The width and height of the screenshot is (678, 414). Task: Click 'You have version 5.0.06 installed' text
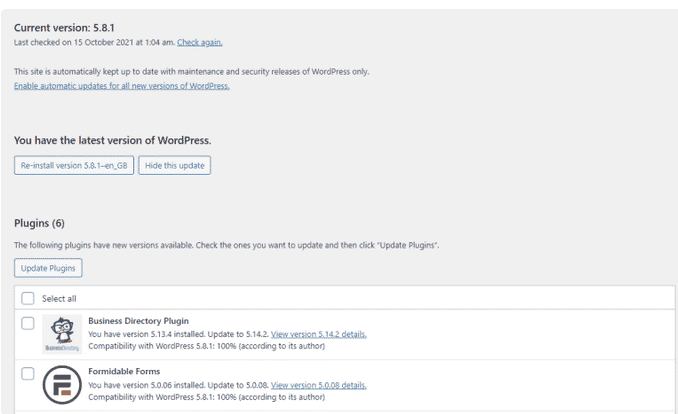[147, 385]
